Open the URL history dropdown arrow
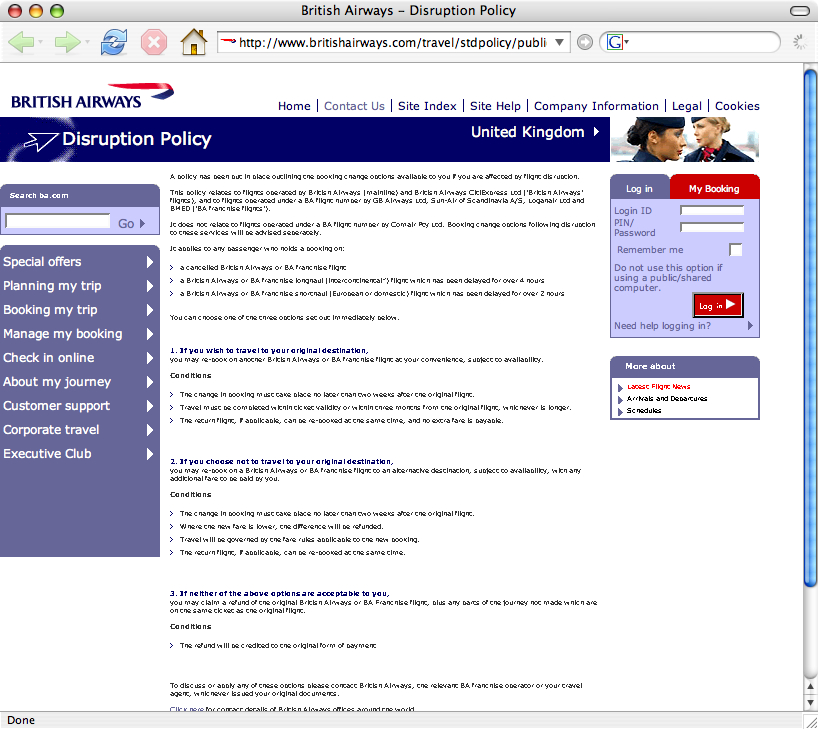This screenshot has width=818, height=729. point(559,42)
